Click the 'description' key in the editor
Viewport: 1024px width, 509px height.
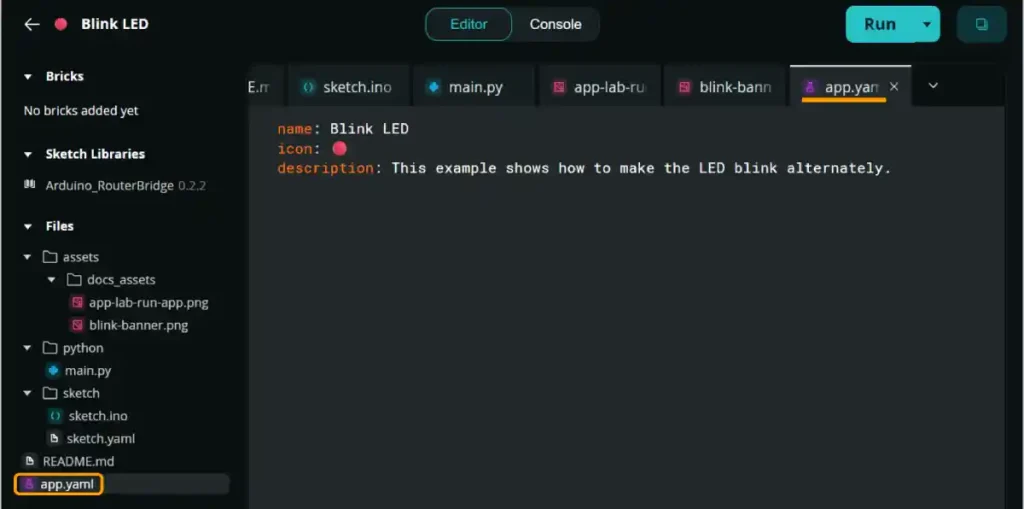pyautogui.click(x=325, y=168)
